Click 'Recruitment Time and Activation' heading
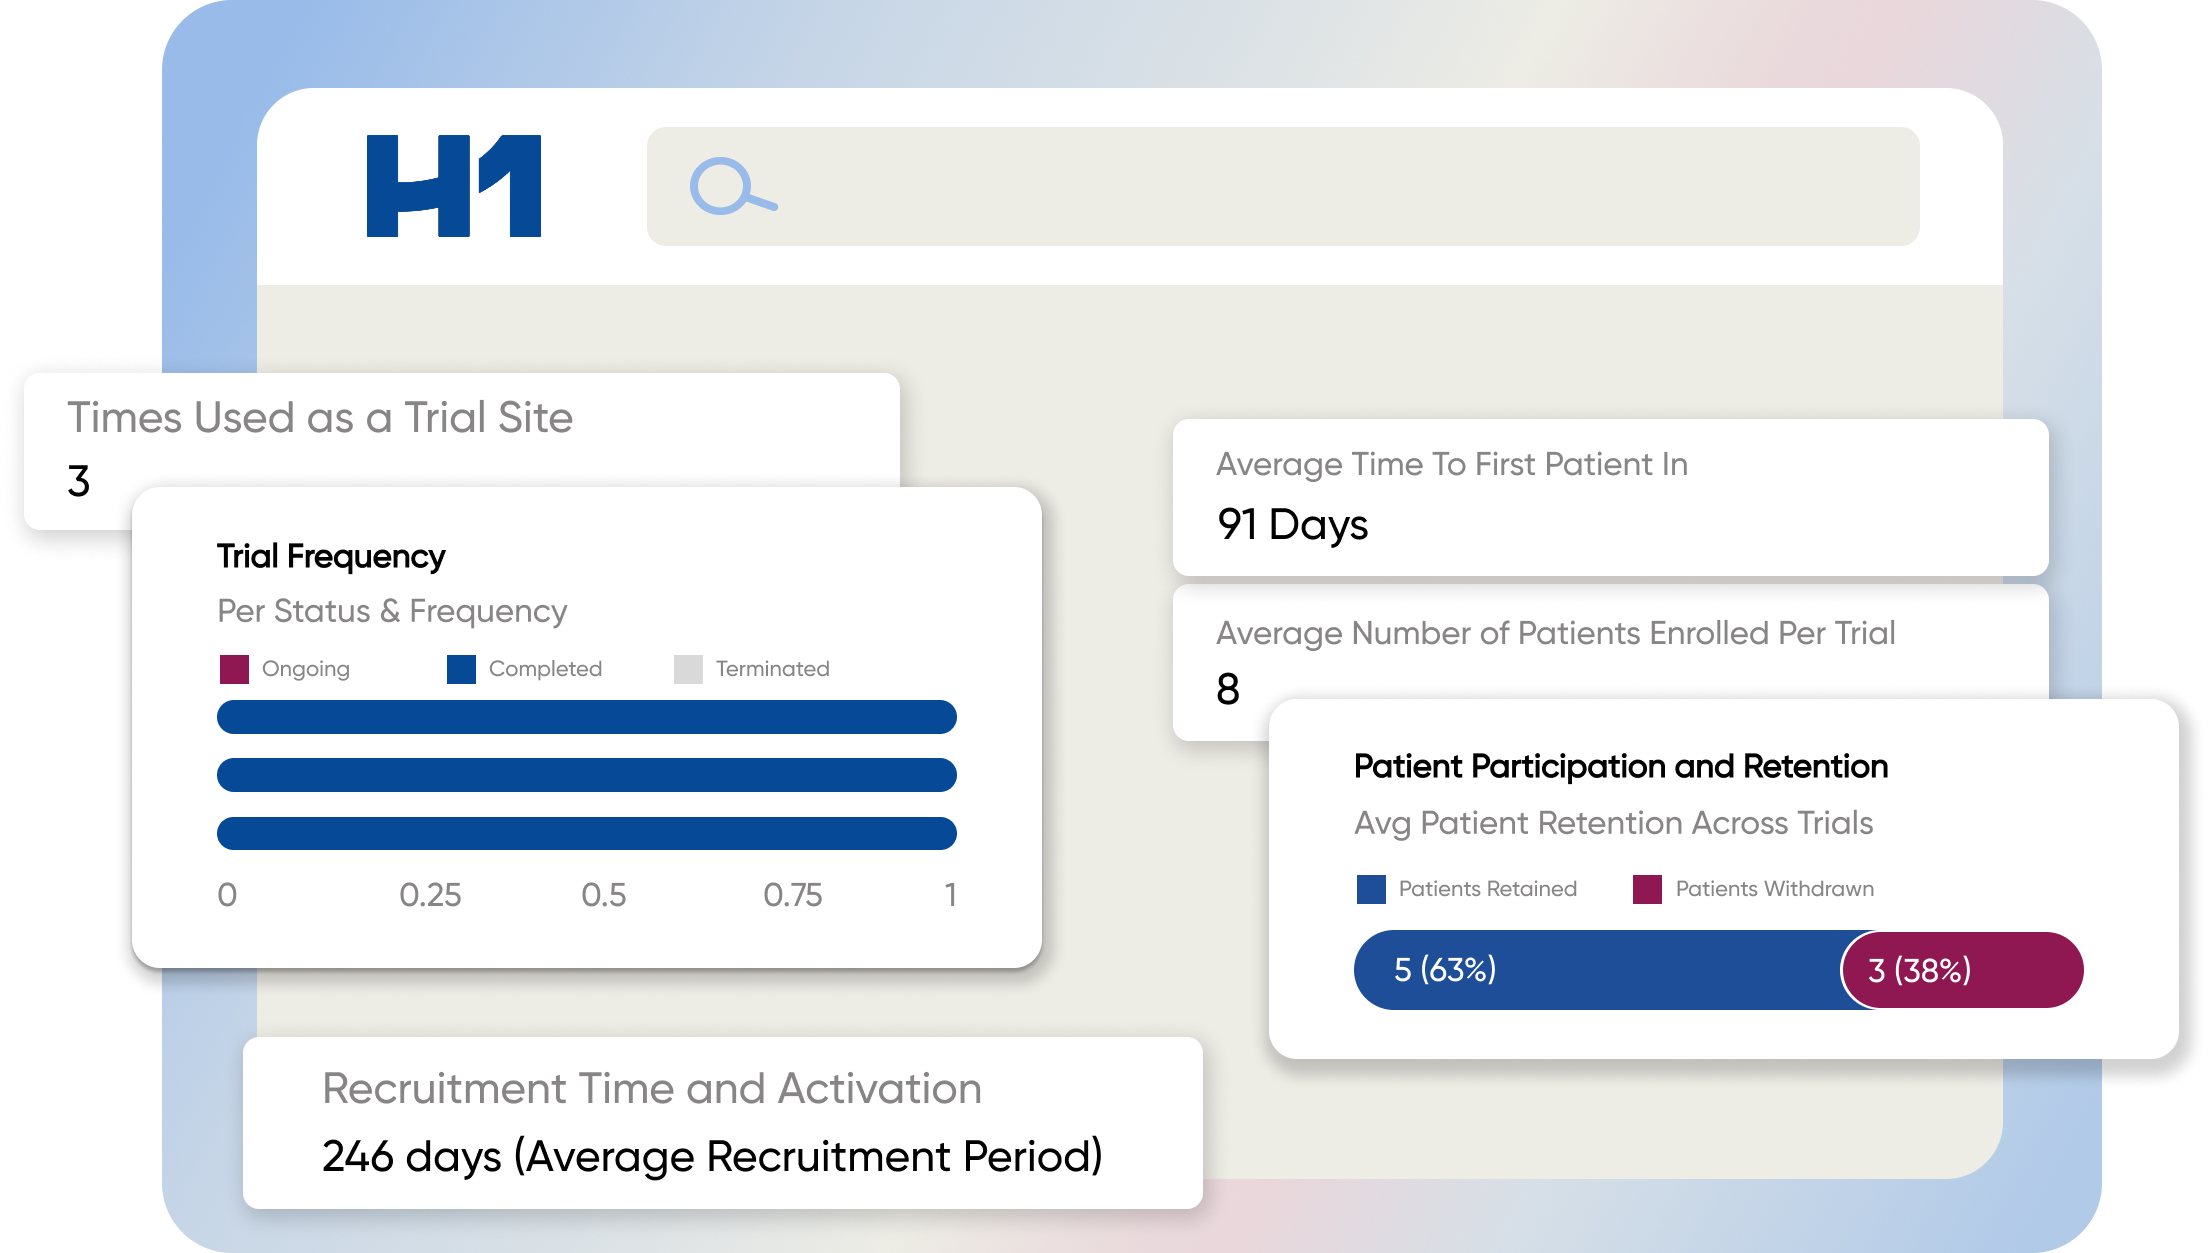 click(652, 1088)
